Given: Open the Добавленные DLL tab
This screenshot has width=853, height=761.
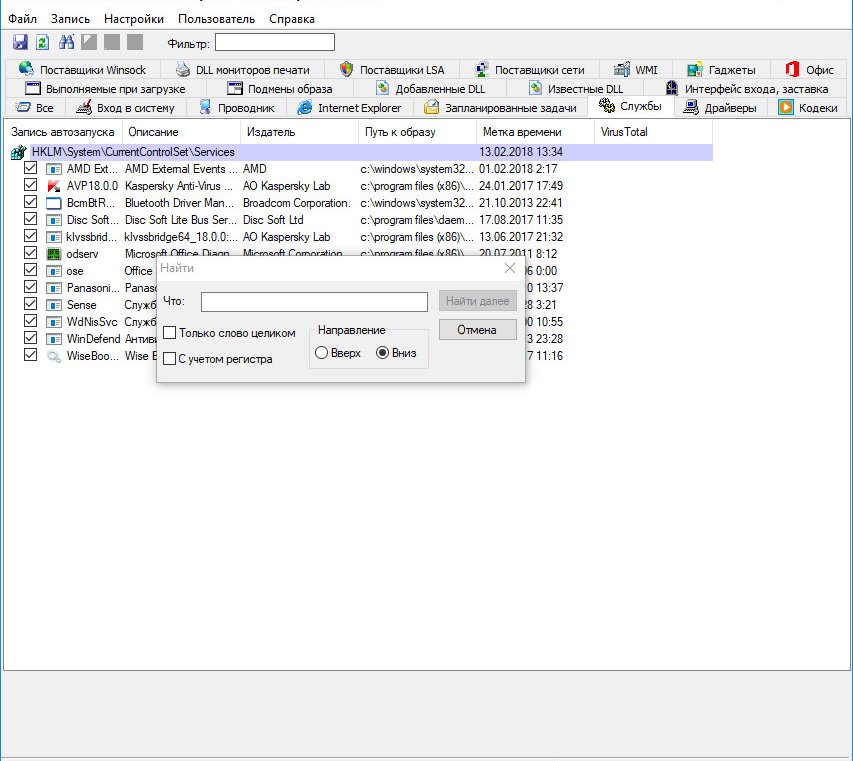Looking at the screenshot, I should 430,89.
